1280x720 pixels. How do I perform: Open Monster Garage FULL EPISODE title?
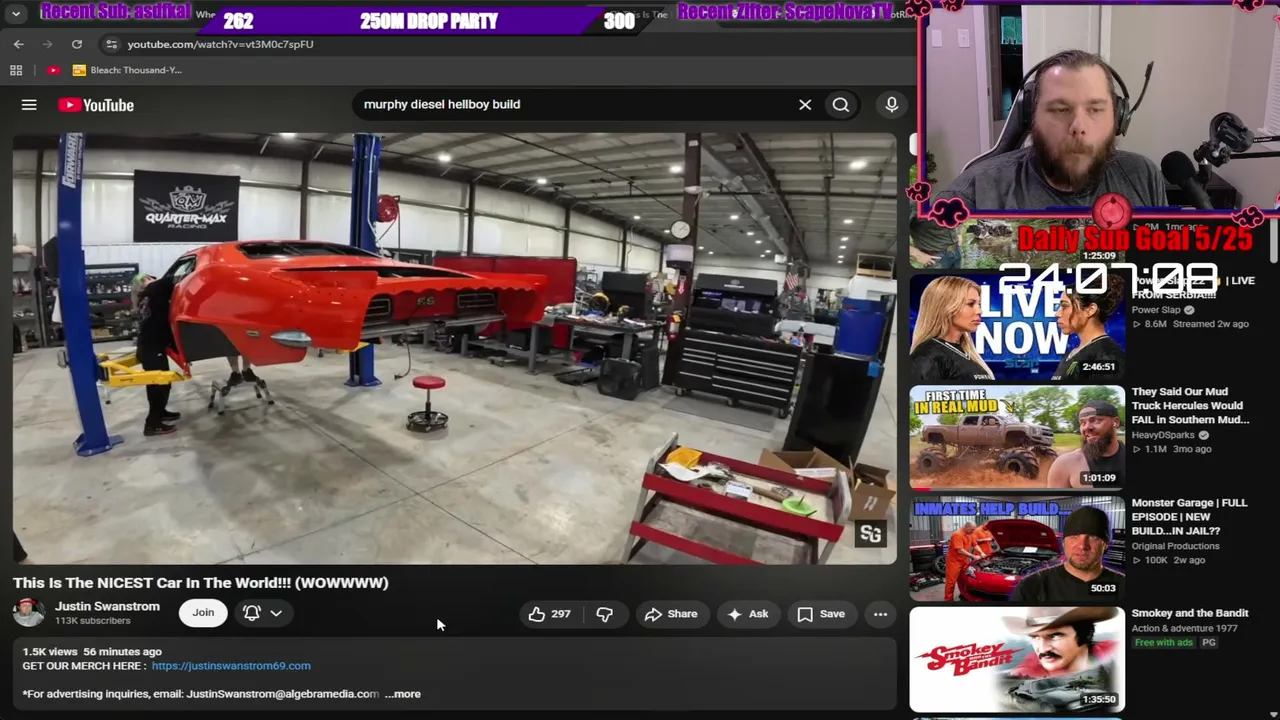1189,517
